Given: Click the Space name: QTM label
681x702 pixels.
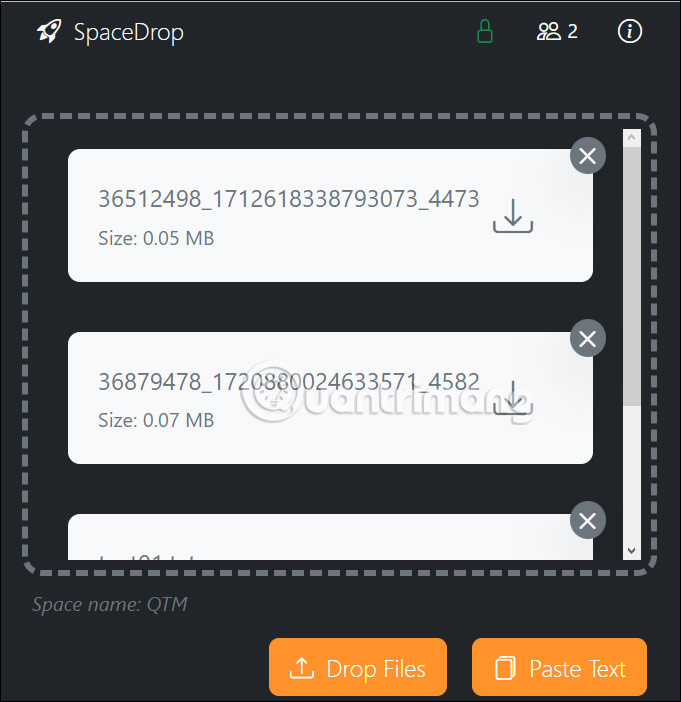Looking at the screenshot, I should [x=110, y=604].
